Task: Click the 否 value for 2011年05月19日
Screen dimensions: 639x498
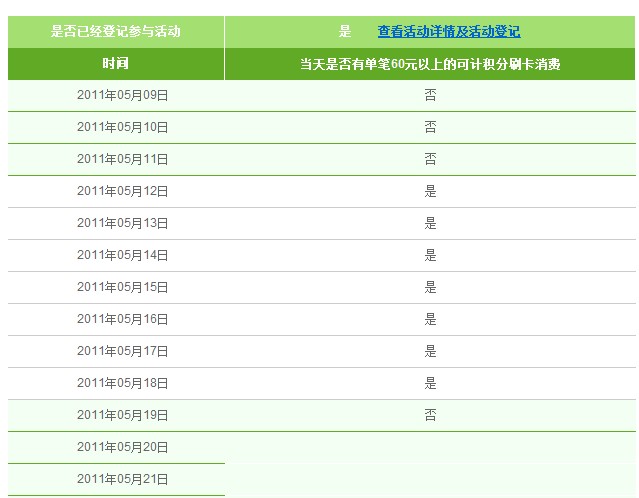Action: [431, 416]
